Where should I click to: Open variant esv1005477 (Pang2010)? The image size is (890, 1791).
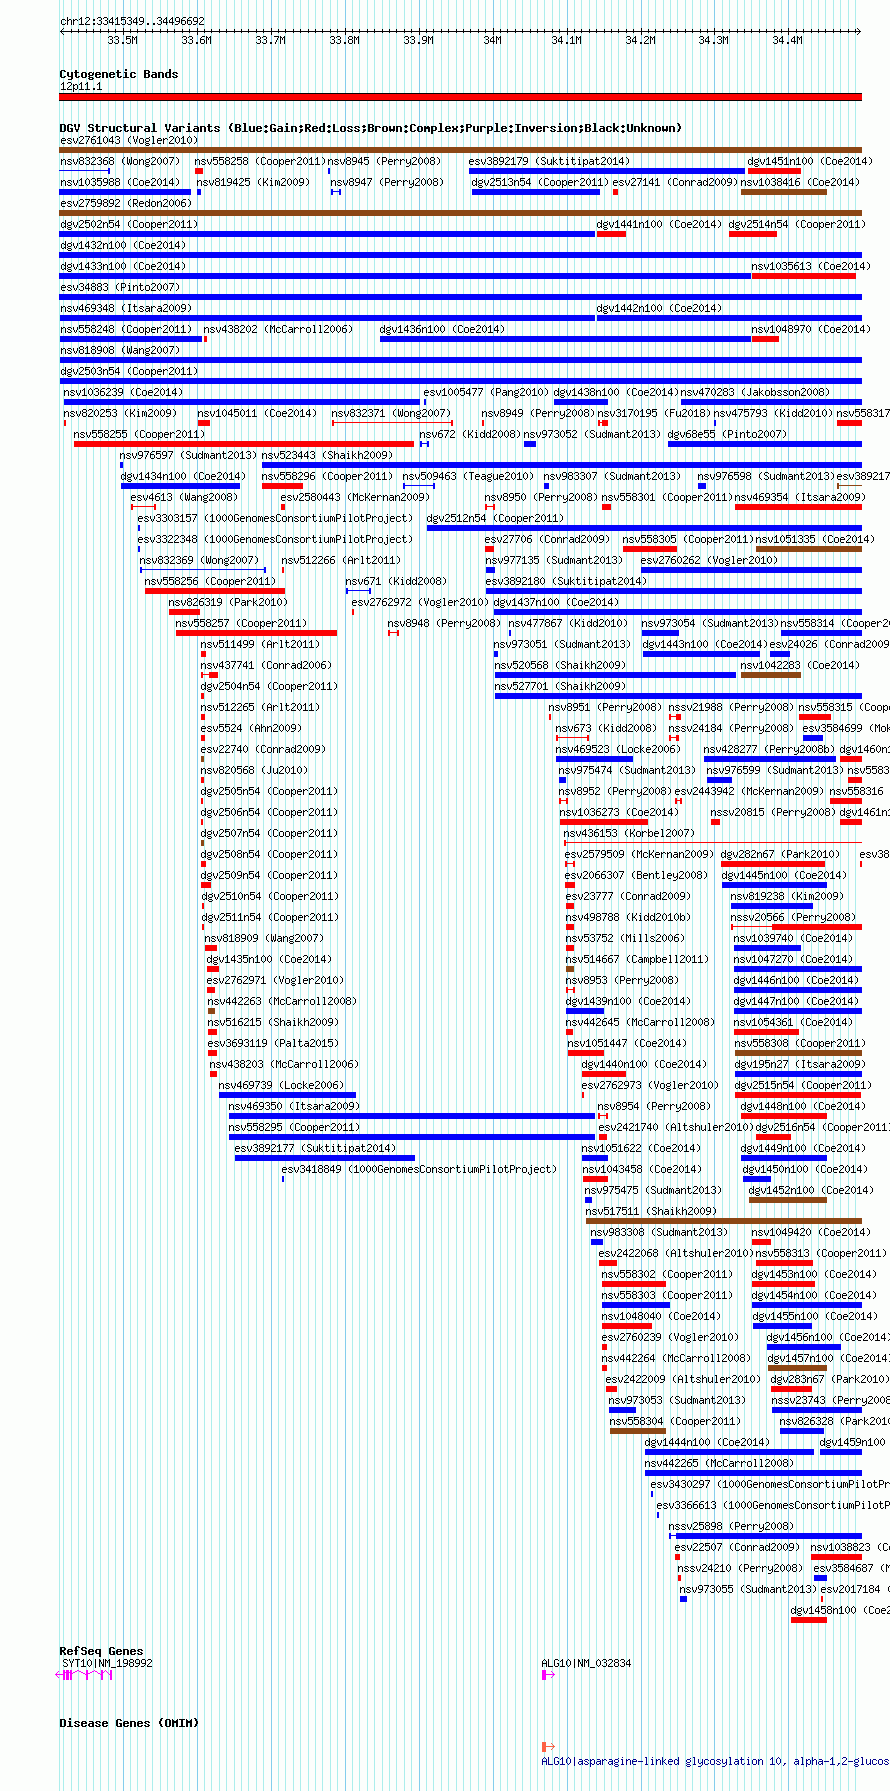486,392
